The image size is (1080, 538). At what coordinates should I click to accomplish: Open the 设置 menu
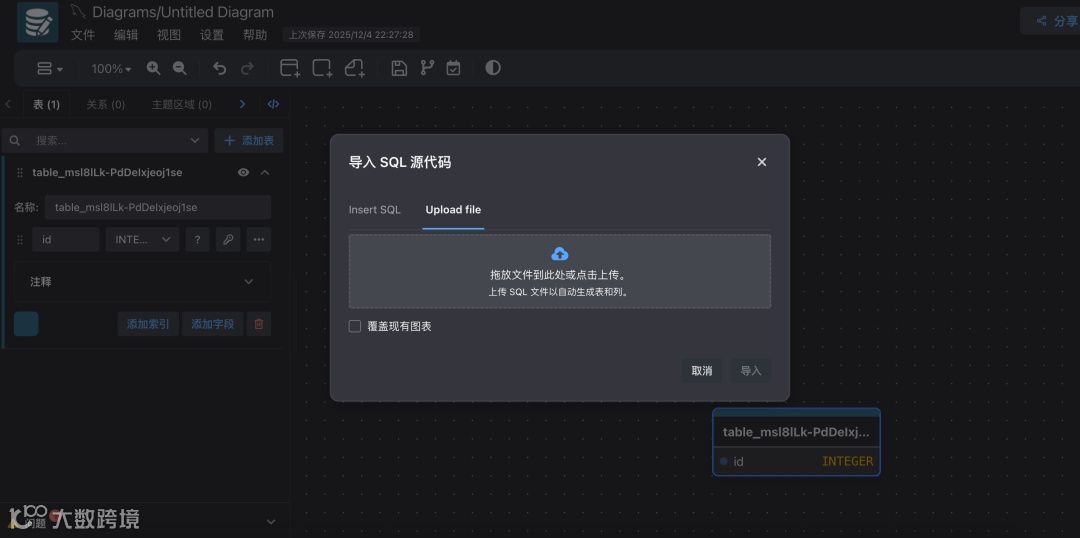click(x=212, y=34)
